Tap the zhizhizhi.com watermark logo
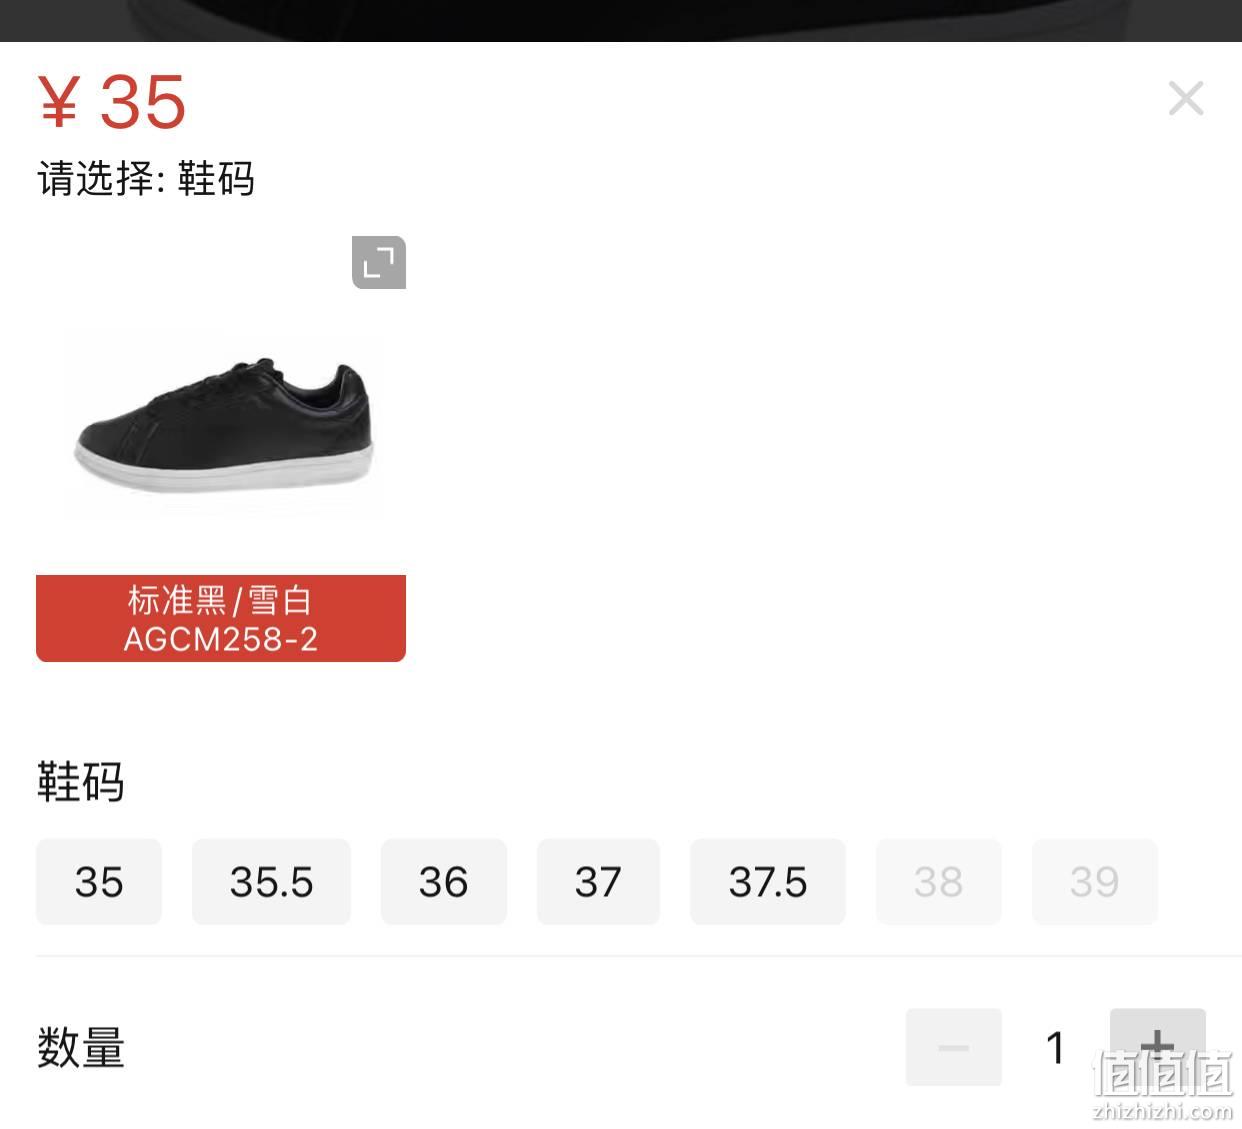 1163,1087
